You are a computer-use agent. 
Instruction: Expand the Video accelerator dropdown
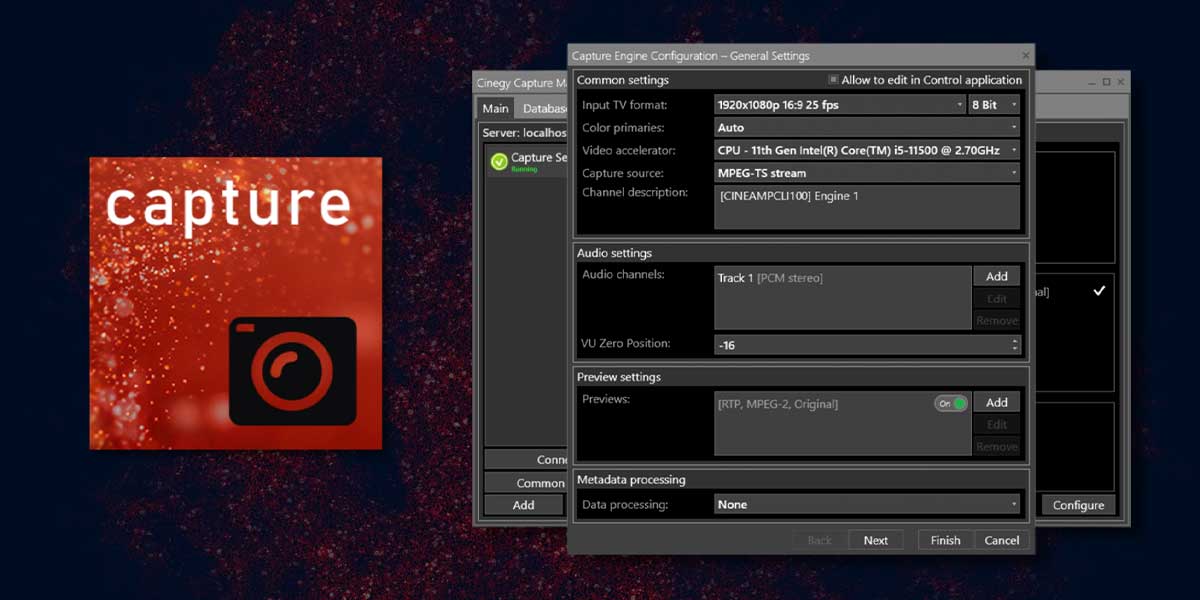(866, 150)
